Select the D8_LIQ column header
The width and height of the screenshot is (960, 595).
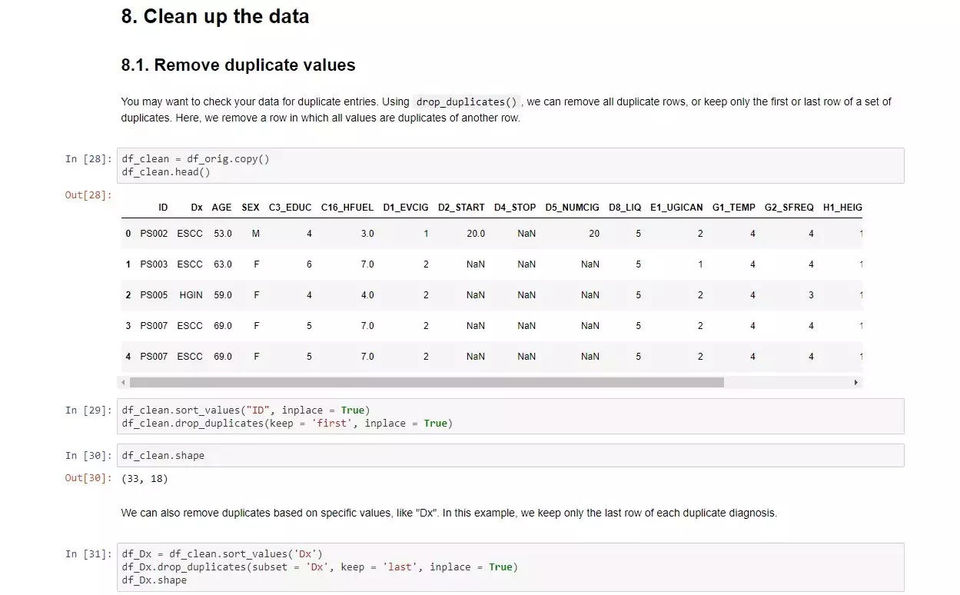625,208
